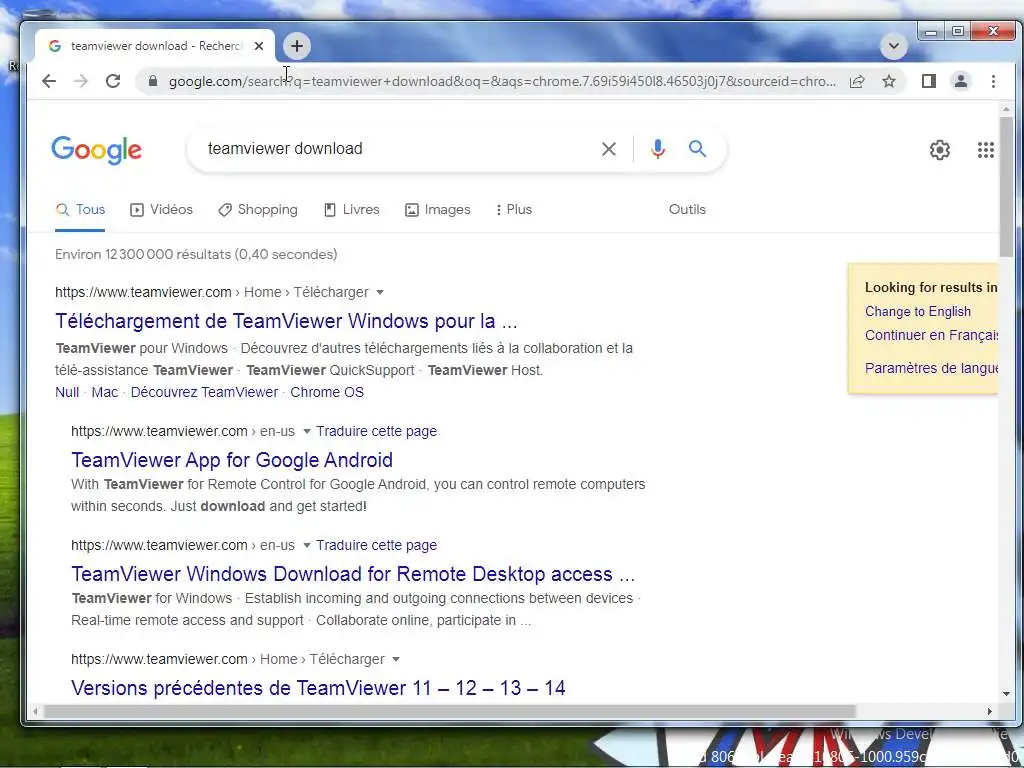Expand the arrow beside Home › Télécharger first result
1024x768 pixels.
coord(380,292)
